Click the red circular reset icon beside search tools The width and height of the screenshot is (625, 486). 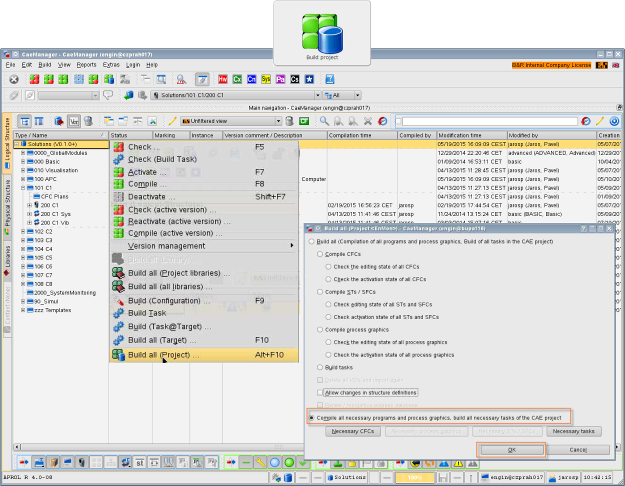point(382,121)
